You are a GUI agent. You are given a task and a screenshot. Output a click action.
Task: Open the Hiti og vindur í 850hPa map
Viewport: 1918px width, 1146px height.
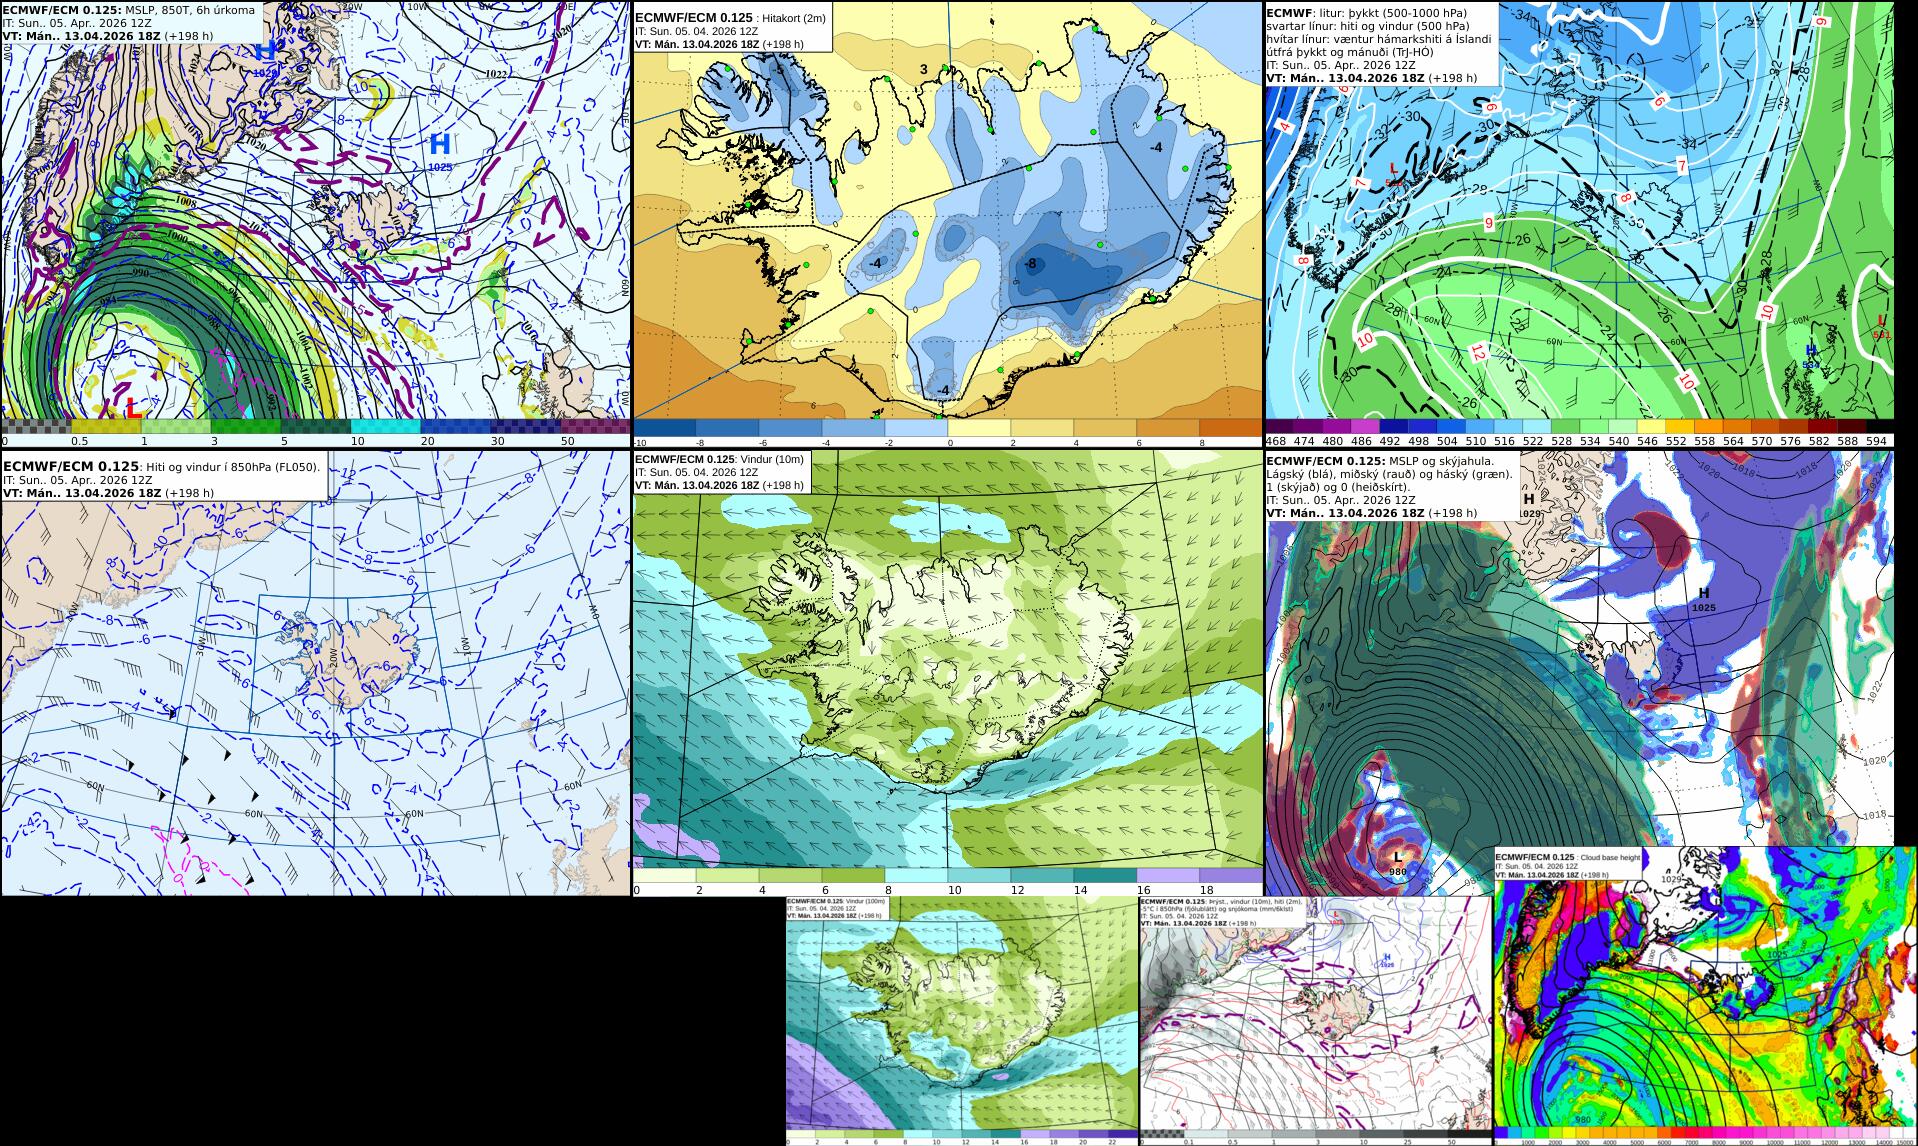point(315,672)
